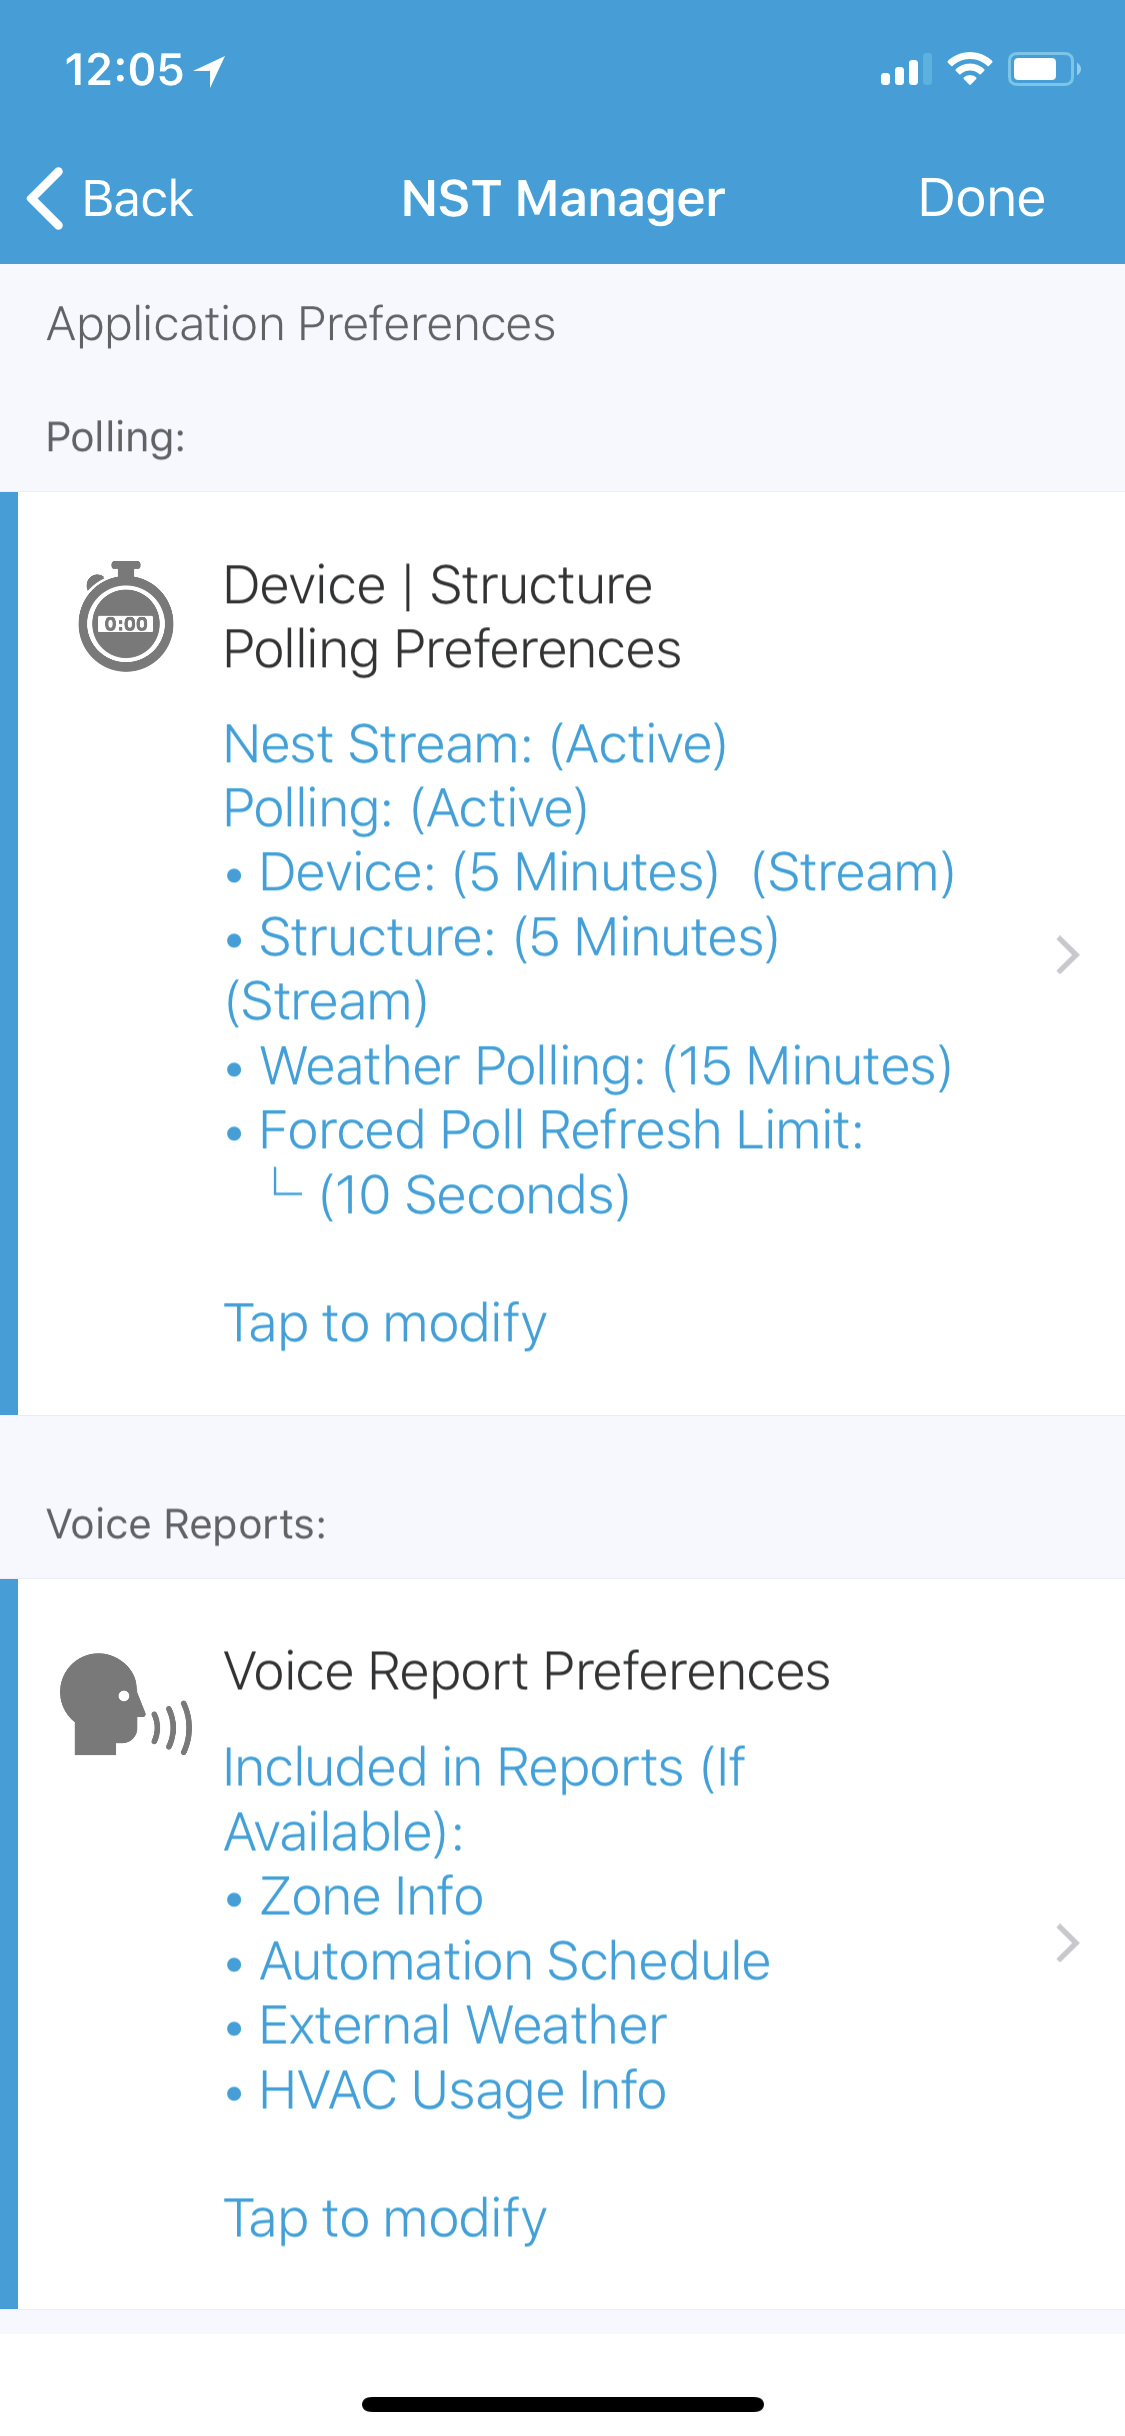Tap the location arrow beside the clock
Screen dimensions: 1125x2436
click(210, 70)
